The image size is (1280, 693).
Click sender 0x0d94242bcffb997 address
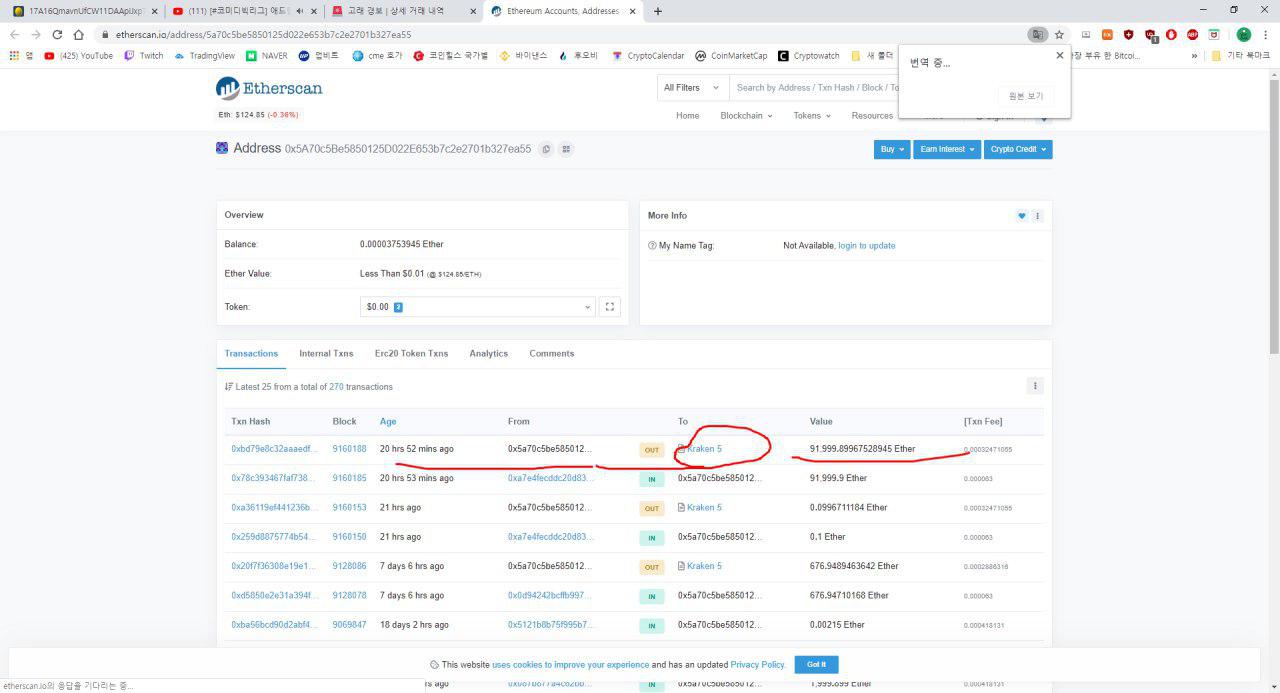tap(550, 596)
